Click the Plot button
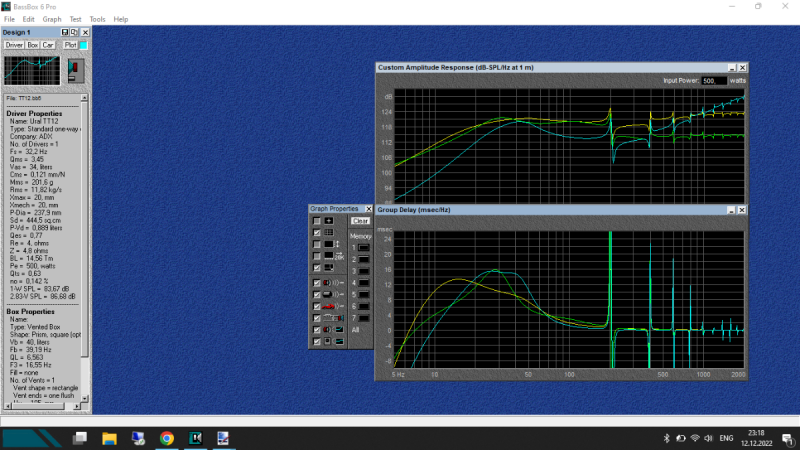The width and height of the screenshot is (800, 450). pyautogui.click(x=70, y=45)
